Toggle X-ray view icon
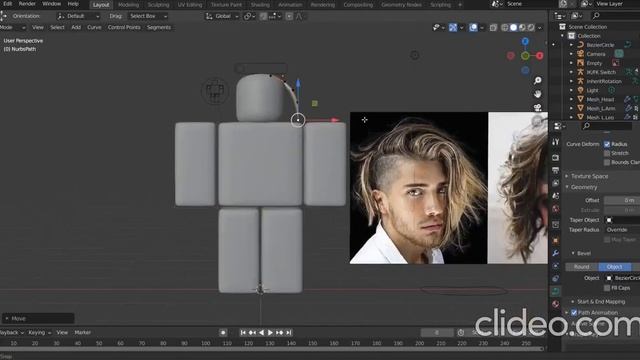This screenshot has width=640, height=360. point(493,27)
